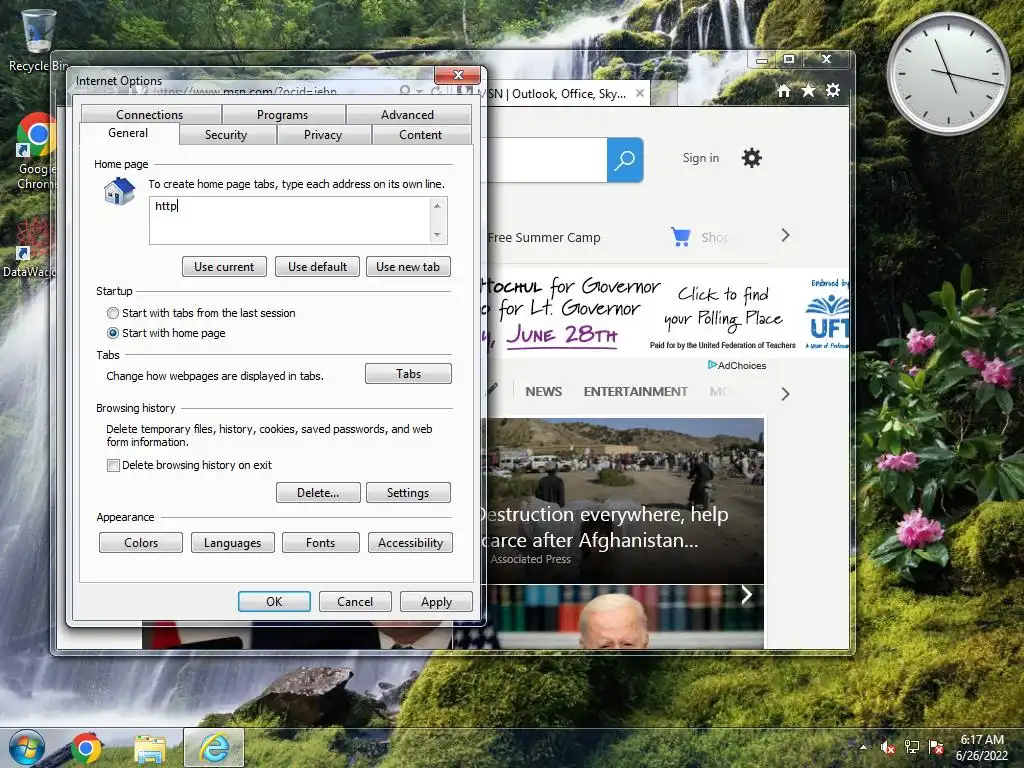The width and height of the screenshot is (1024, 768).
Task: Open the Google Chrome desktop shortcut
Action: point(37,152)
